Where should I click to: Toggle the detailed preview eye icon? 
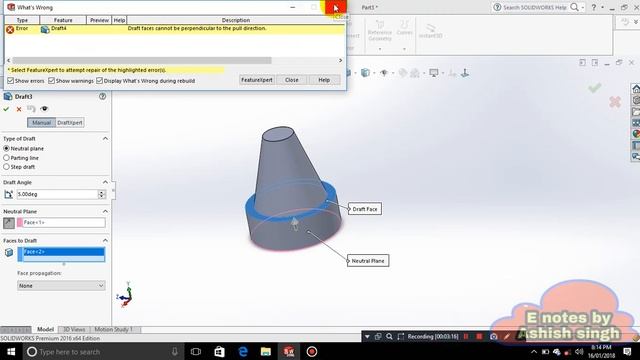(44, 109)
